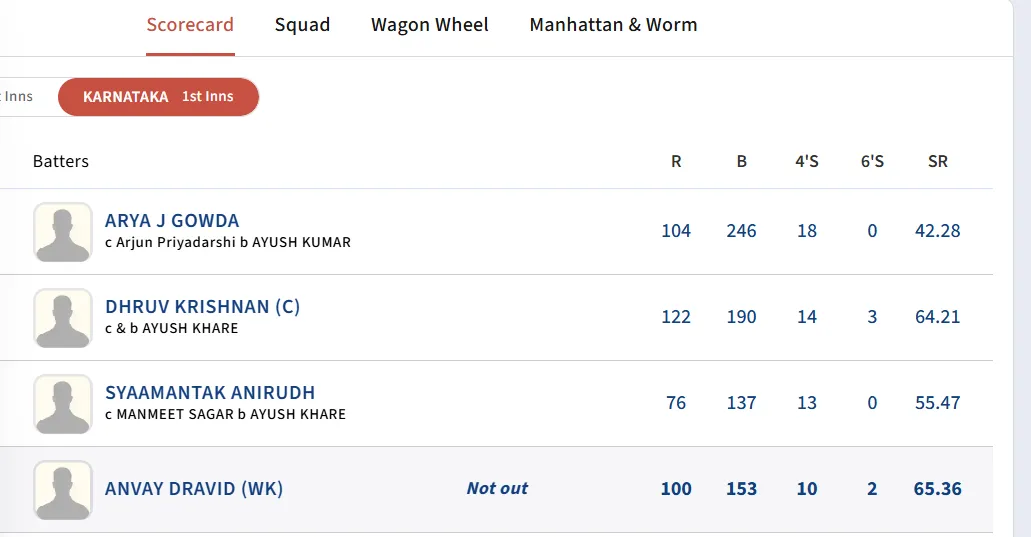Open the SYAAMANTAK ANIRUDH player link
1031x537 pixels.
(210, 393)
